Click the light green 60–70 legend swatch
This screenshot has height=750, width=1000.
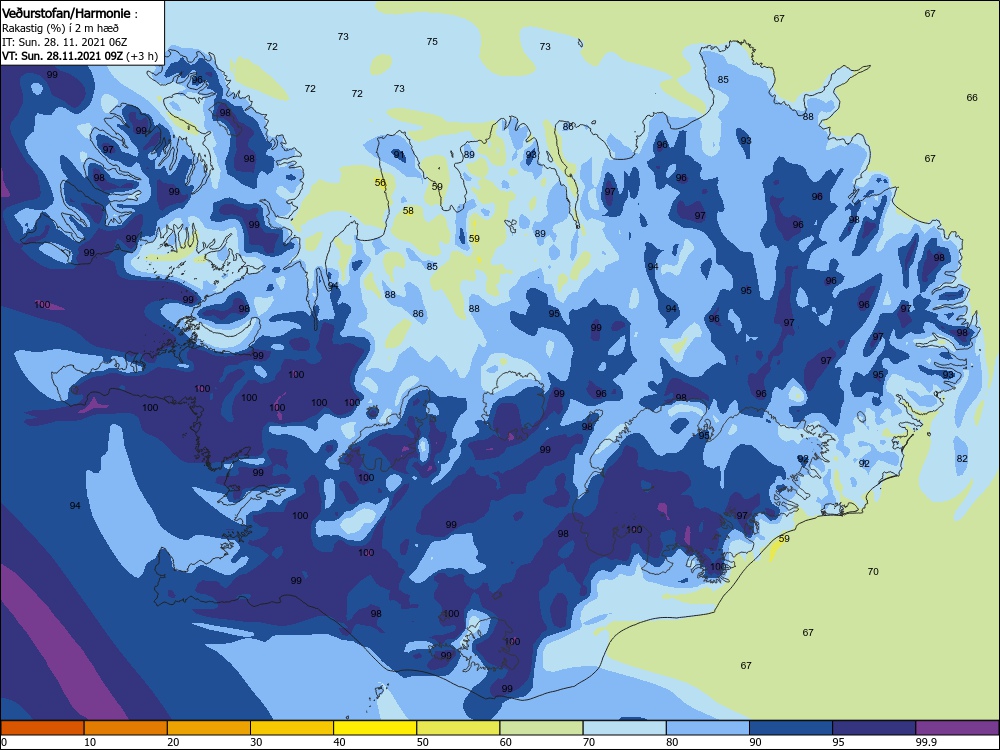[x=541, y=728]
